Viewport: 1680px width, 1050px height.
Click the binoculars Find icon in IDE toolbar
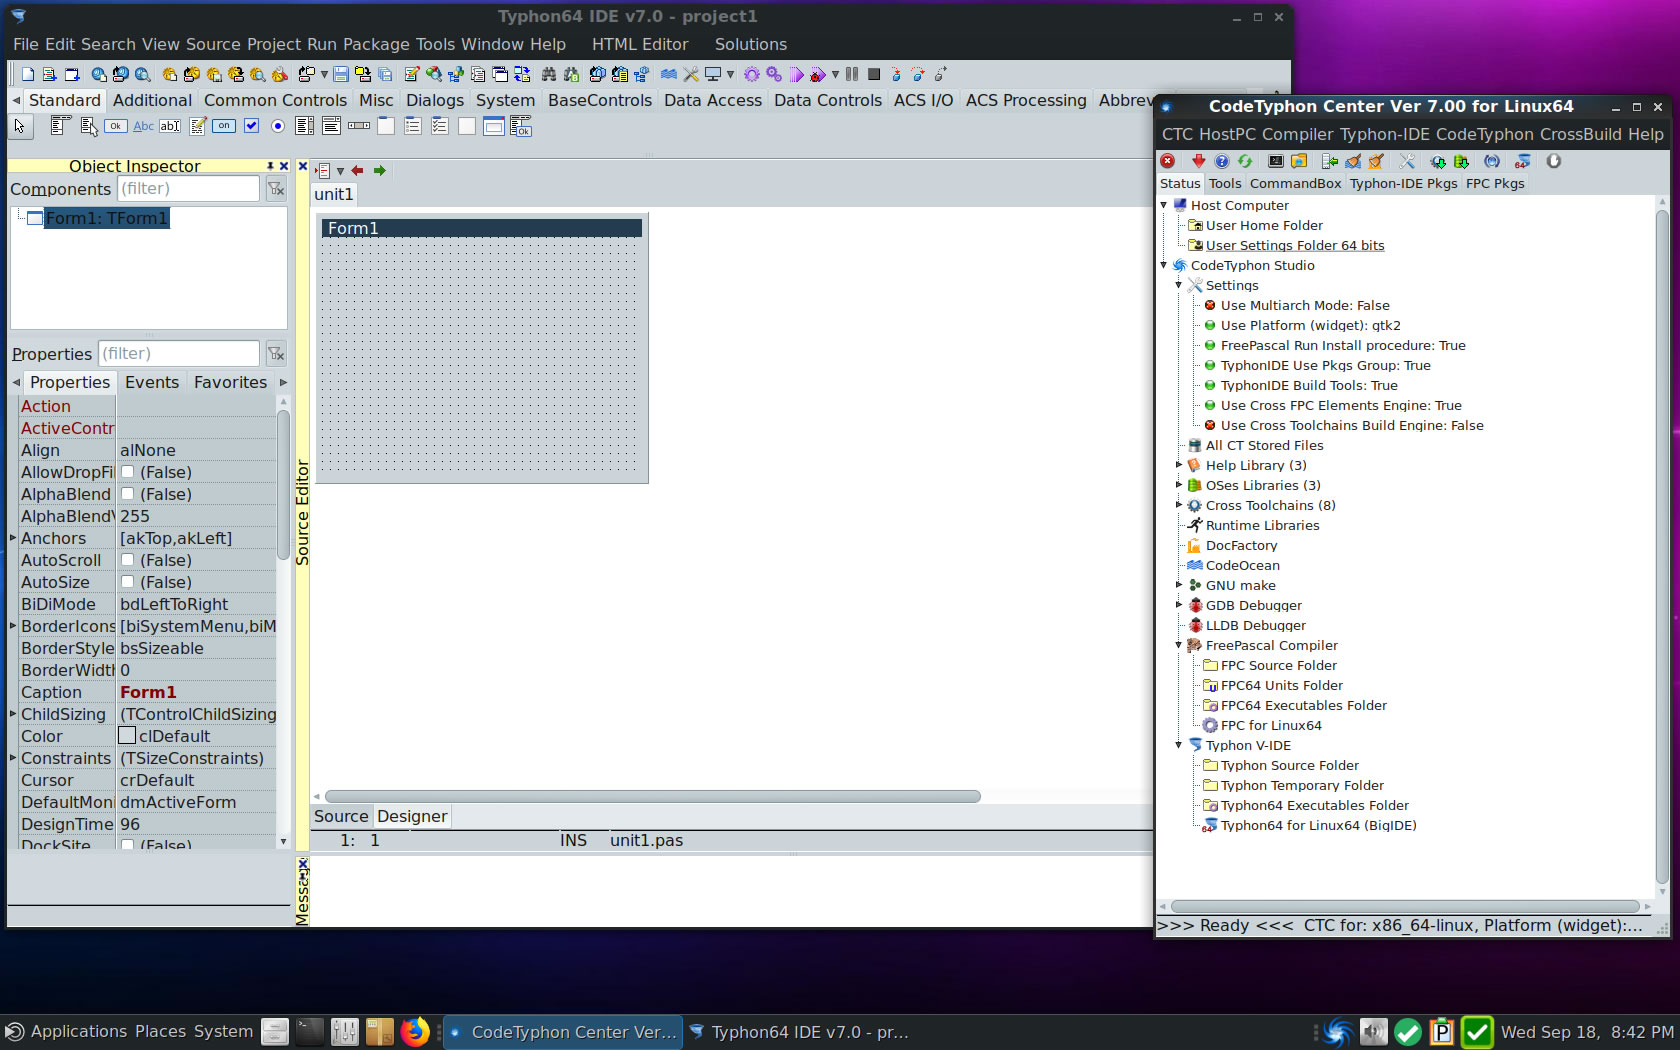(x=549, y=74)
